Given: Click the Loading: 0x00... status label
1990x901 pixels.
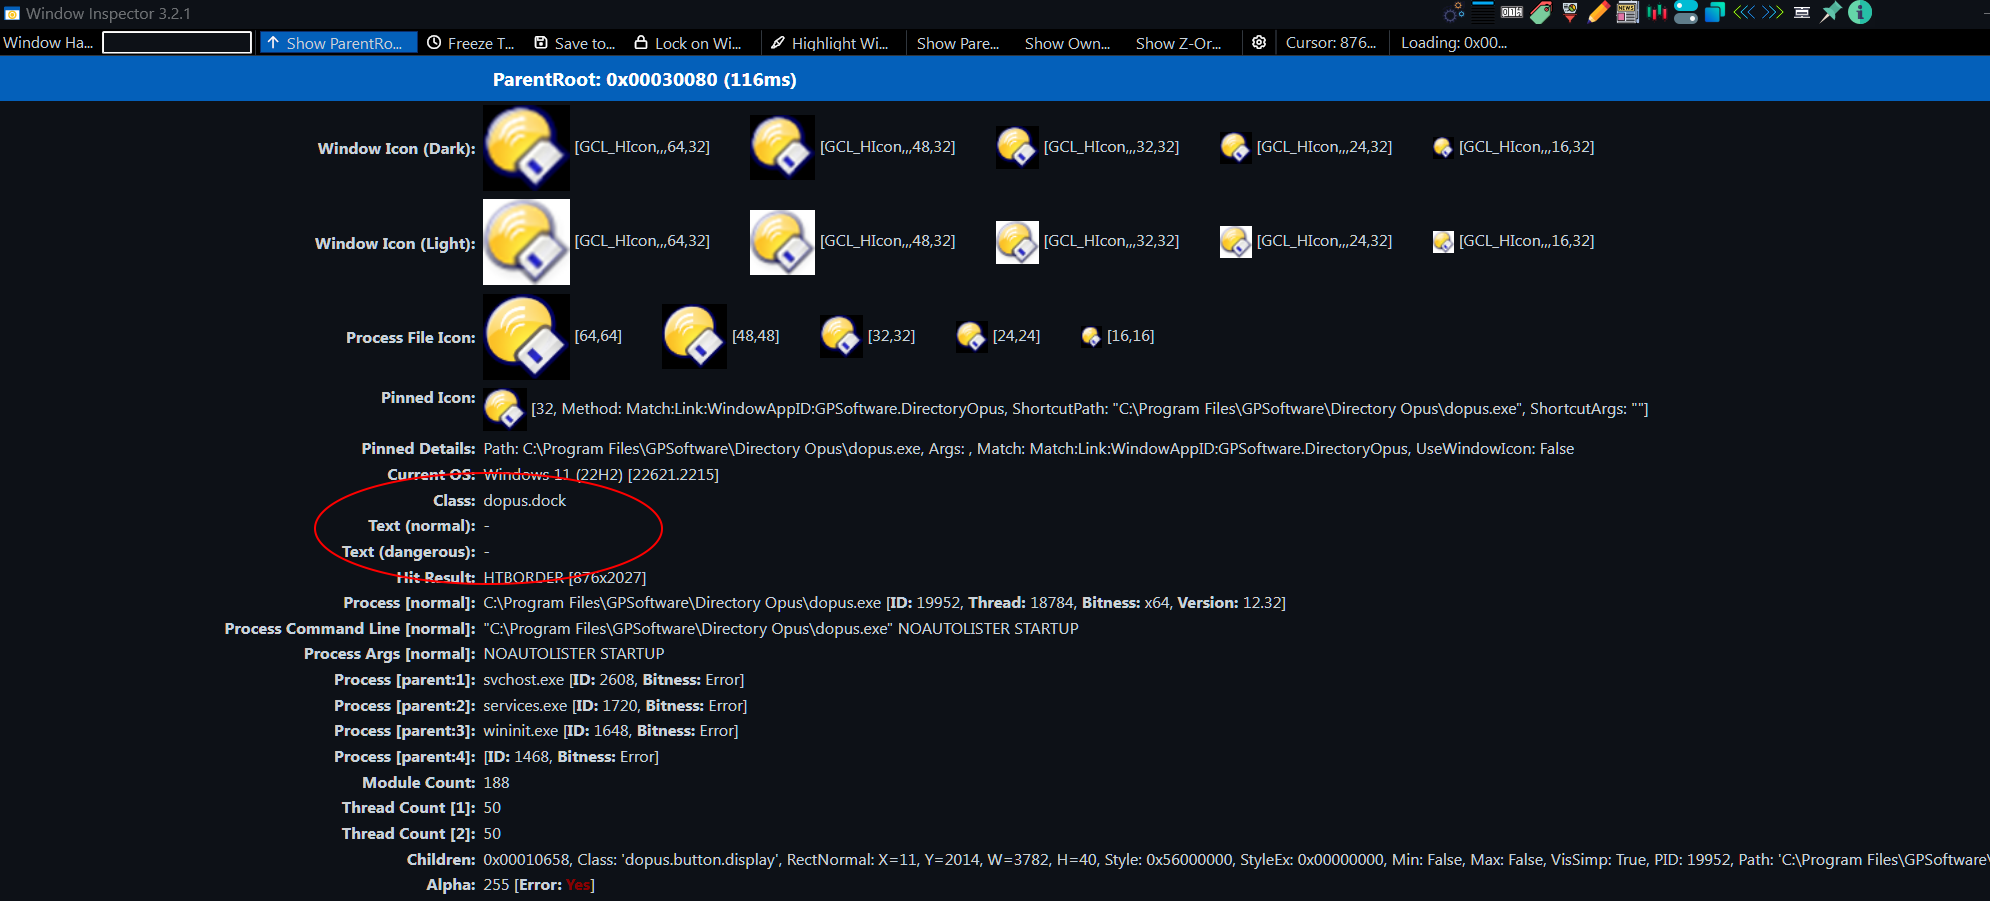Looking at the screenshot, I should tap(1454, 42).
